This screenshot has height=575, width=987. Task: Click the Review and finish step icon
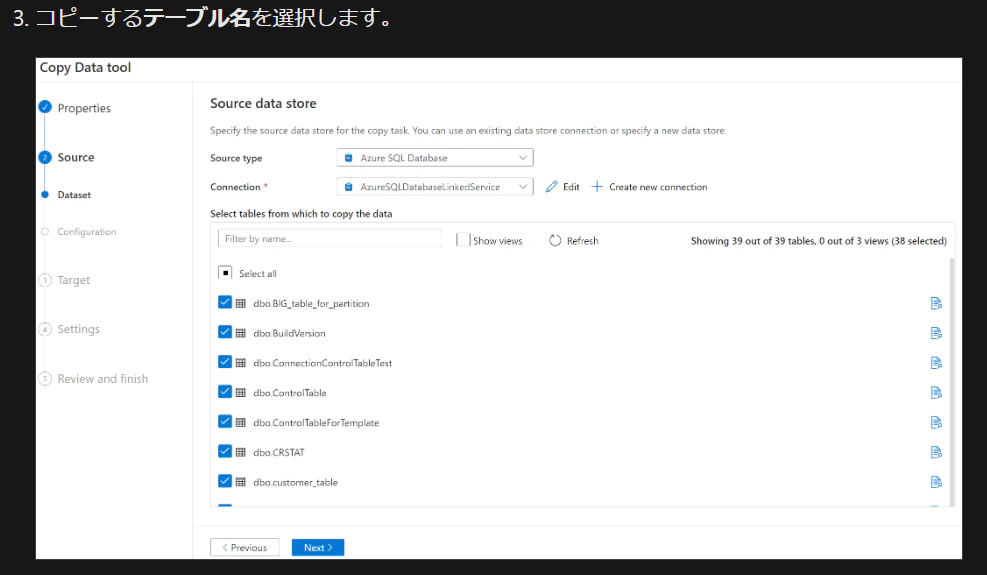point(45,379)
